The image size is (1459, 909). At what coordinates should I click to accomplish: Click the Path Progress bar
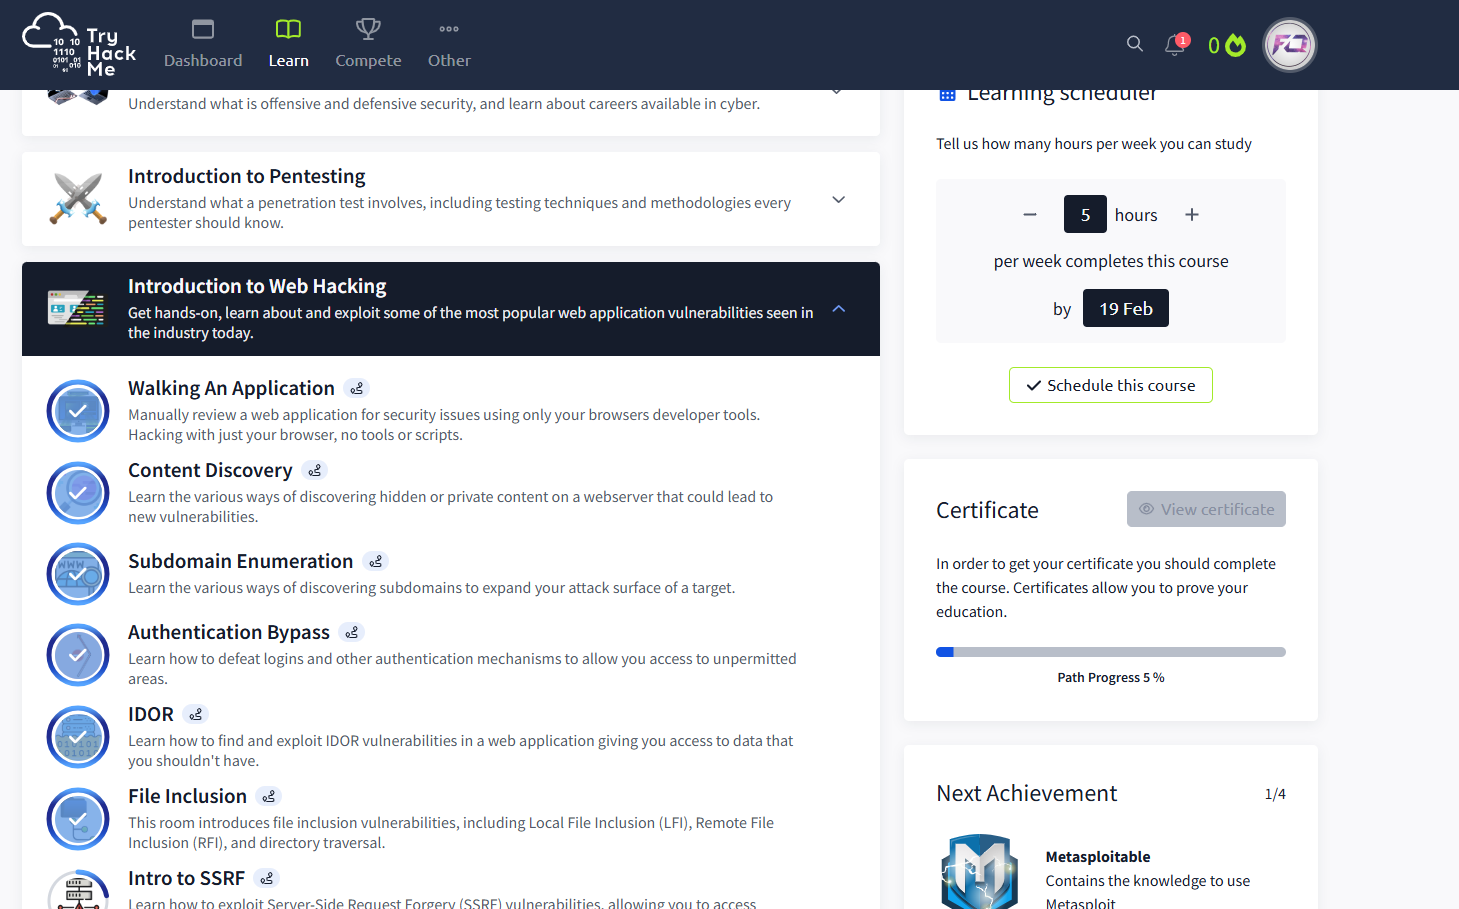[1110, 652]
